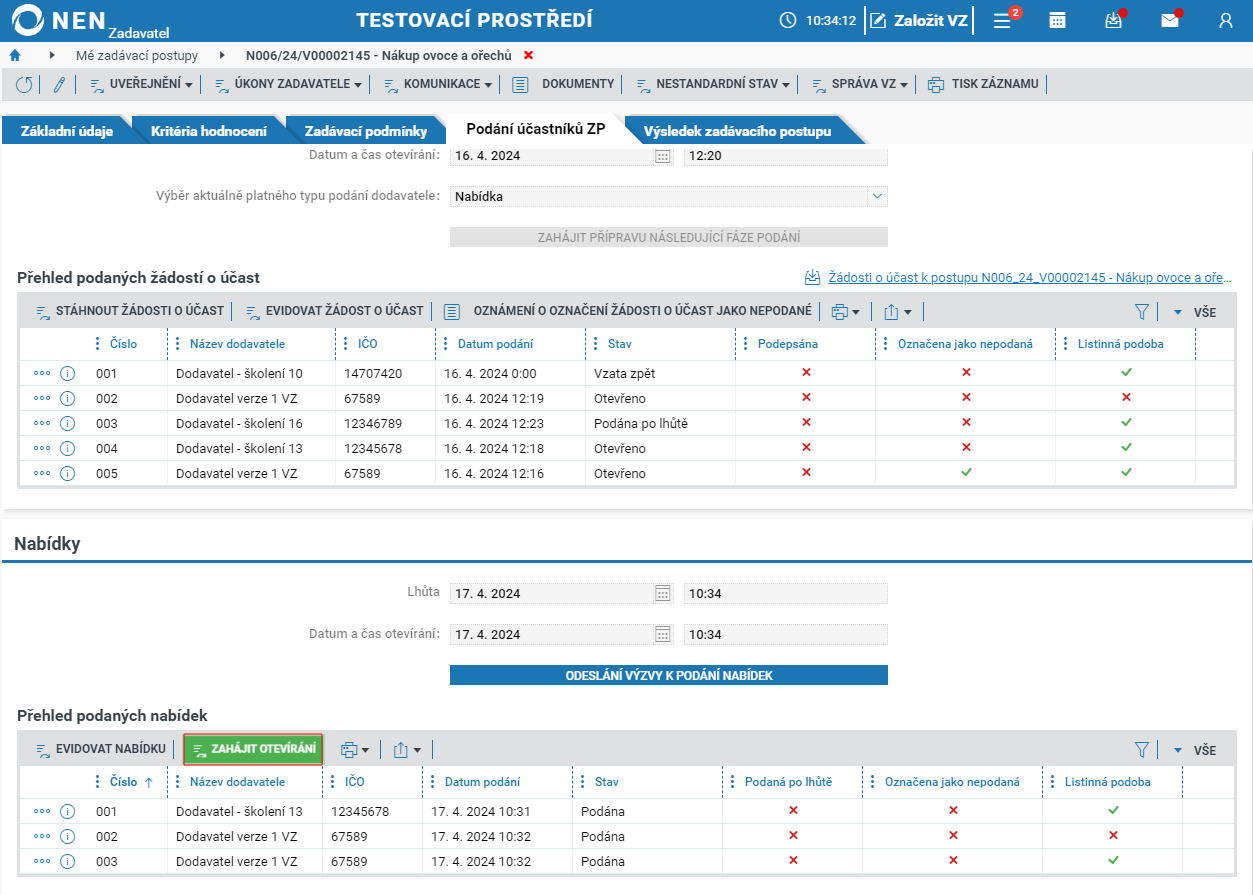Open the KOMUNIKACE menu

[438, 84]
